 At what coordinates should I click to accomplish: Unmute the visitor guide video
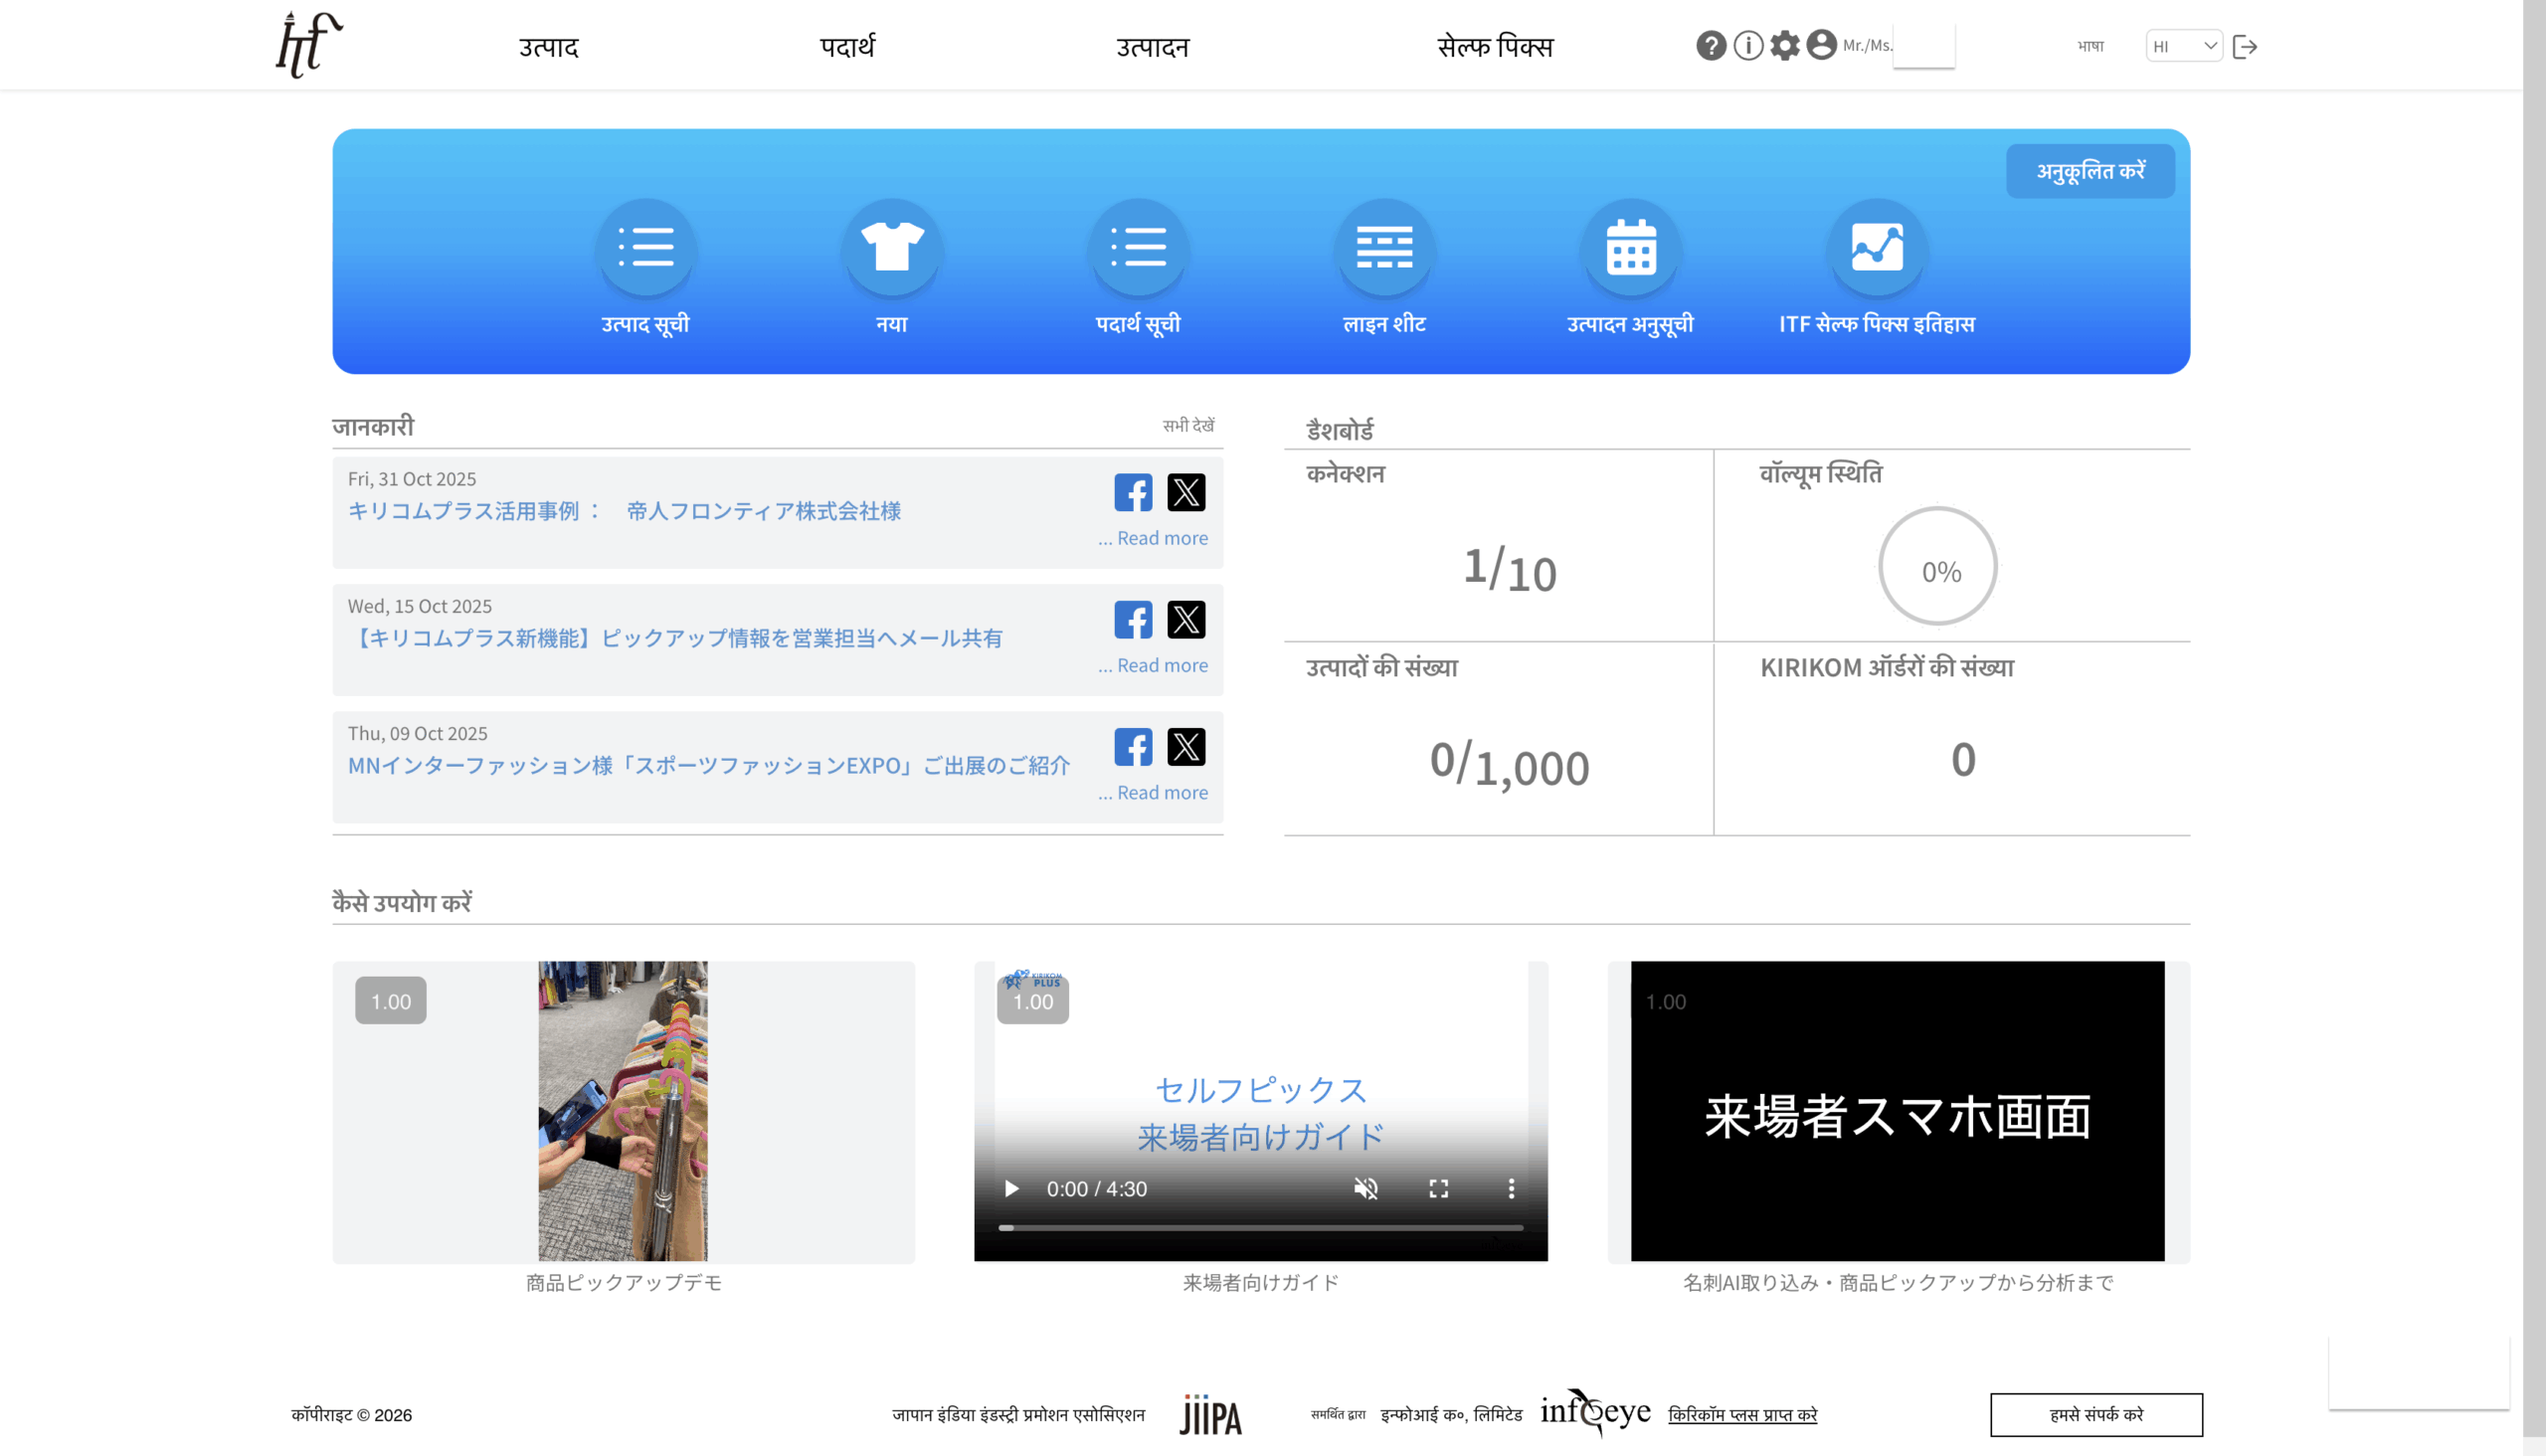pyautogui.click(x=1366, y=1188)
